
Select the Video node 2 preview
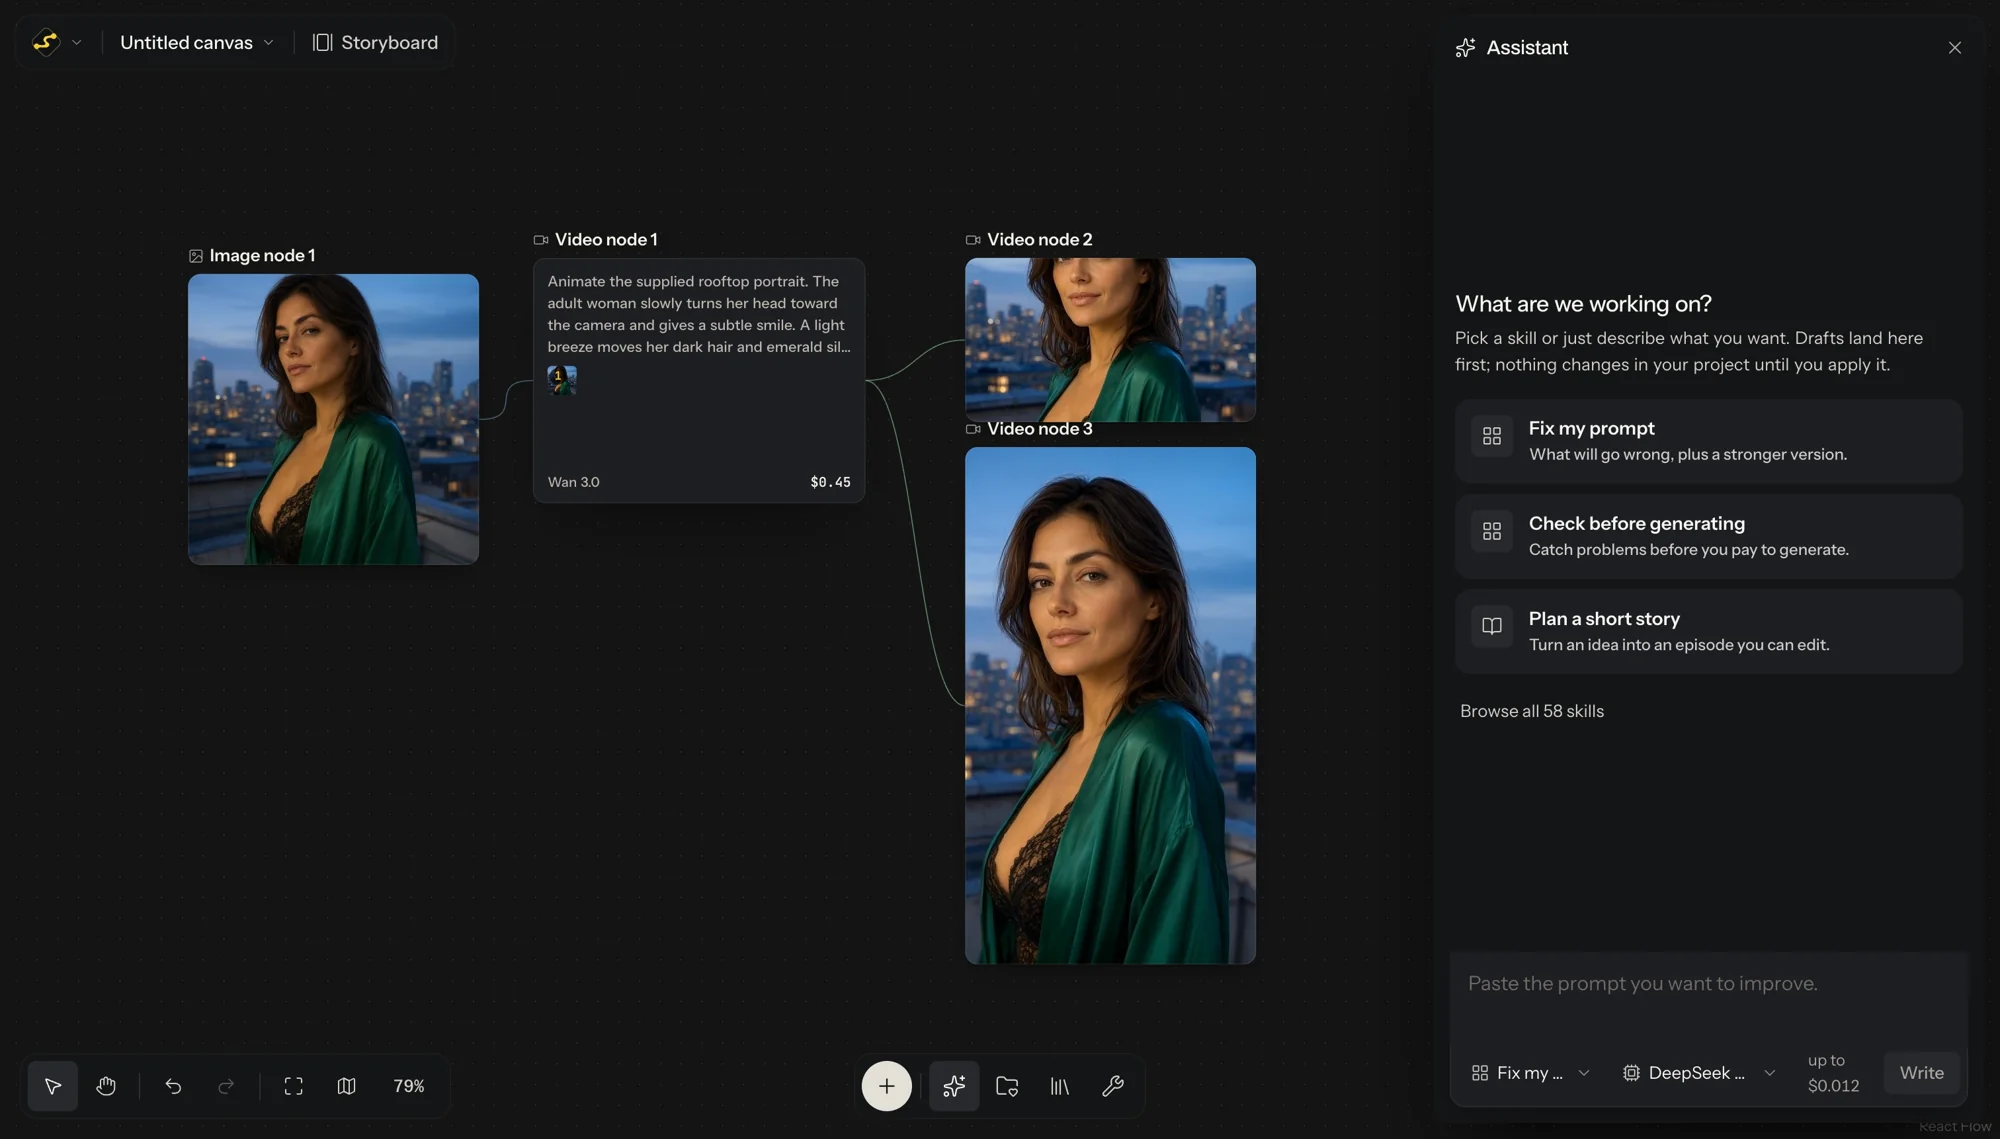click(1110, 339)
